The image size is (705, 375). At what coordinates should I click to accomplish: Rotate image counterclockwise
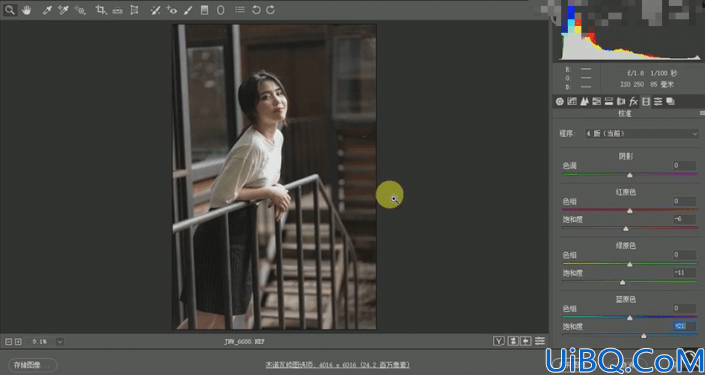[256, 10]
